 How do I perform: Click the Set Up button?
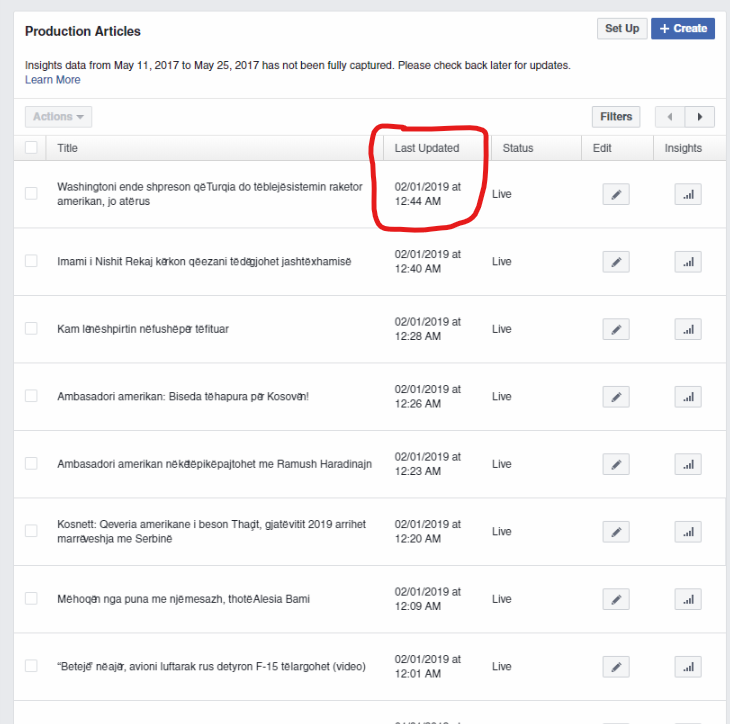click(x=622, y=28)
